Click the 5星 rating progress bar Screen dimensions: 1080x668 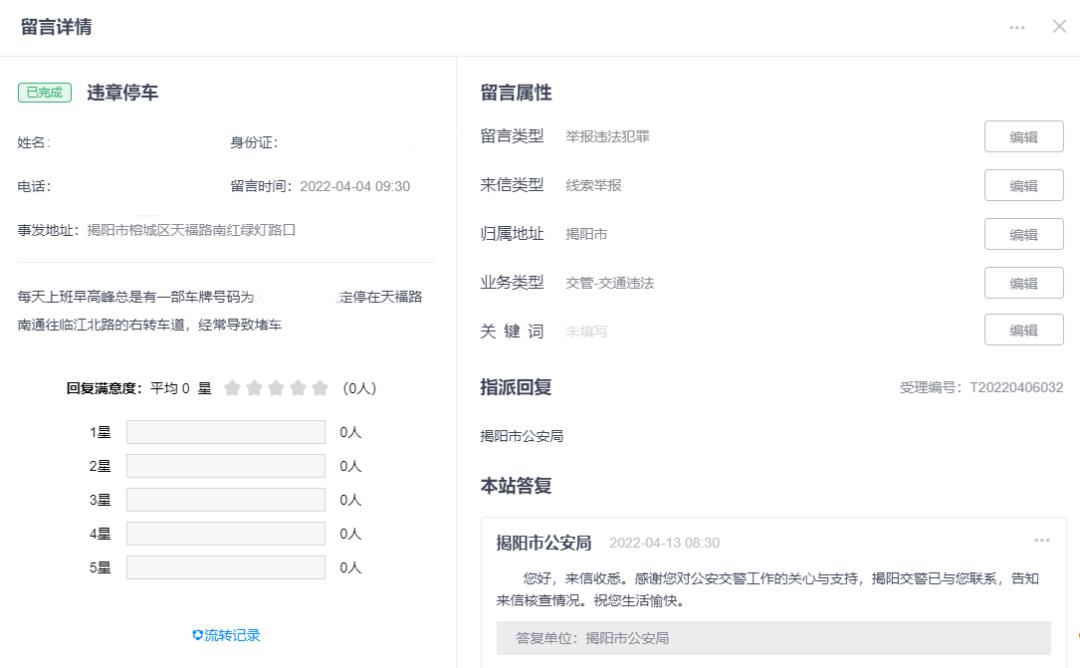(225, 566)
